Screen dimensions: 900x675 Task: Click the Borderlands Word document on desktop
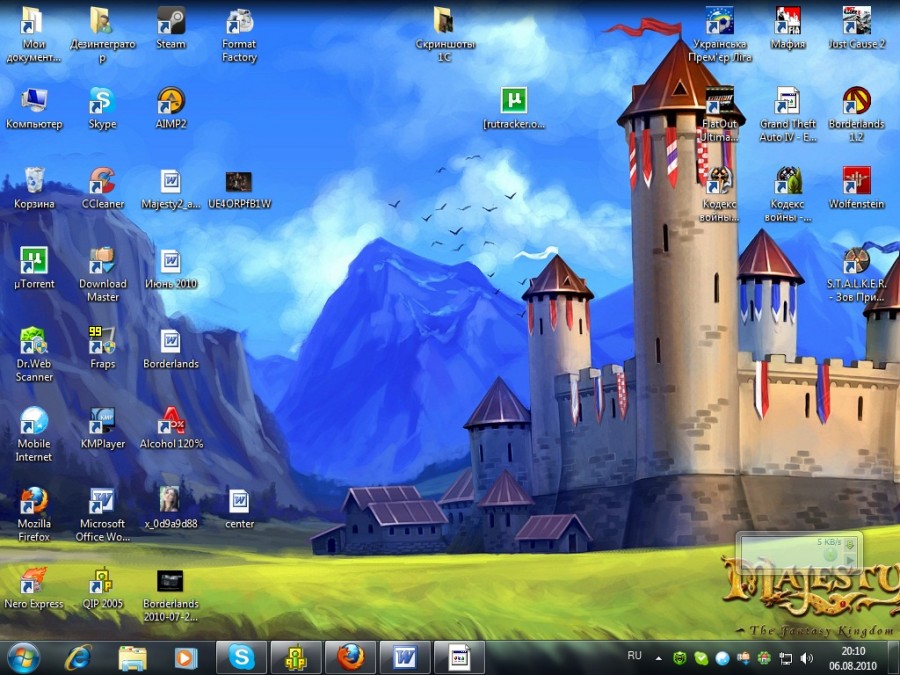(x=171, y=348)
